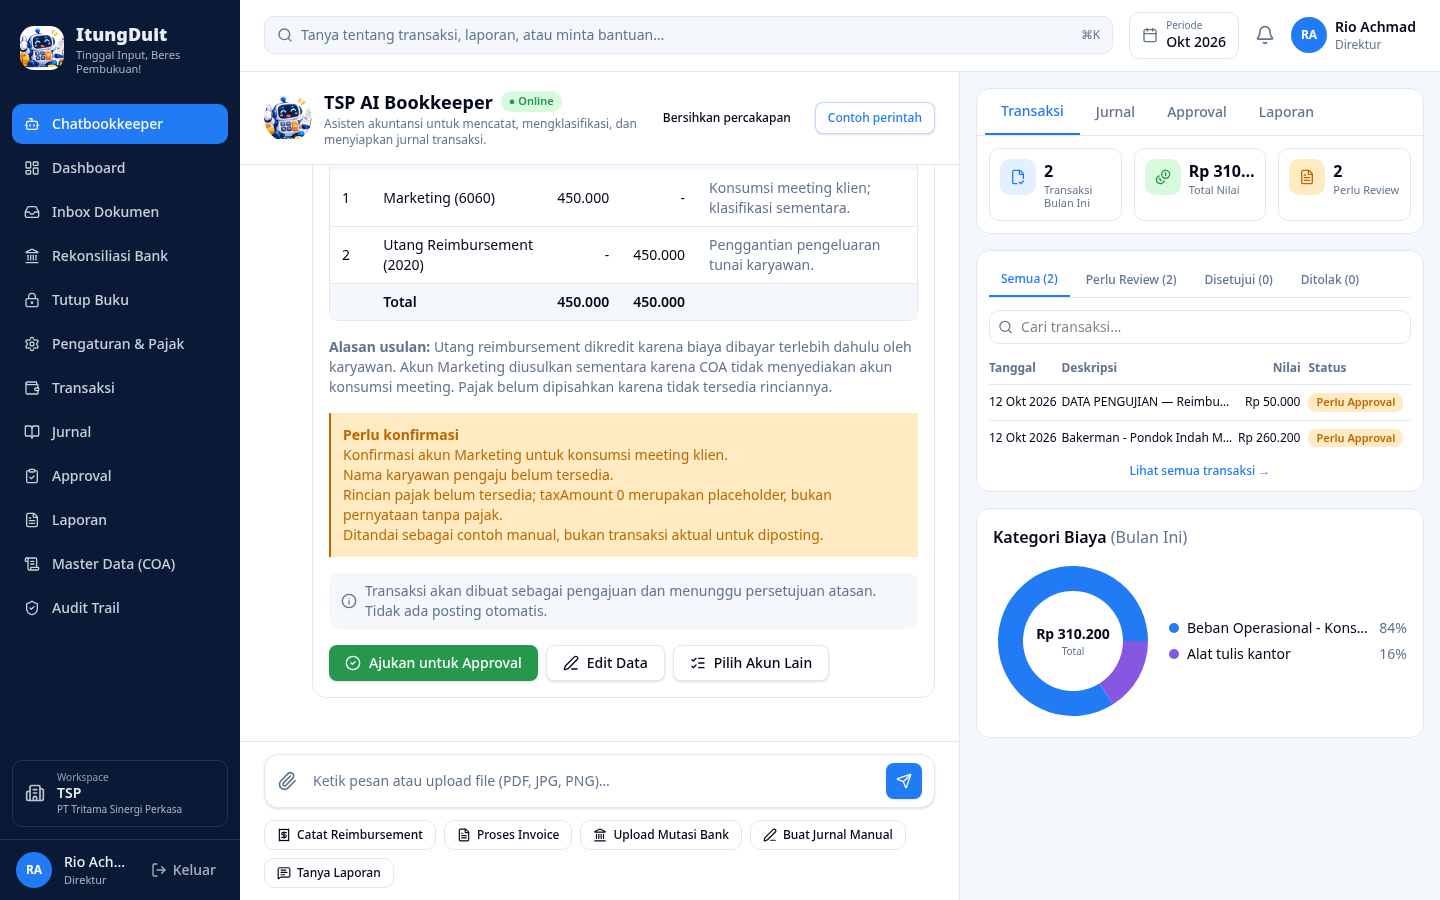1440x900 pixels.
Task: Filter by Disetujui (0) tab
Action: (1238, 280)
